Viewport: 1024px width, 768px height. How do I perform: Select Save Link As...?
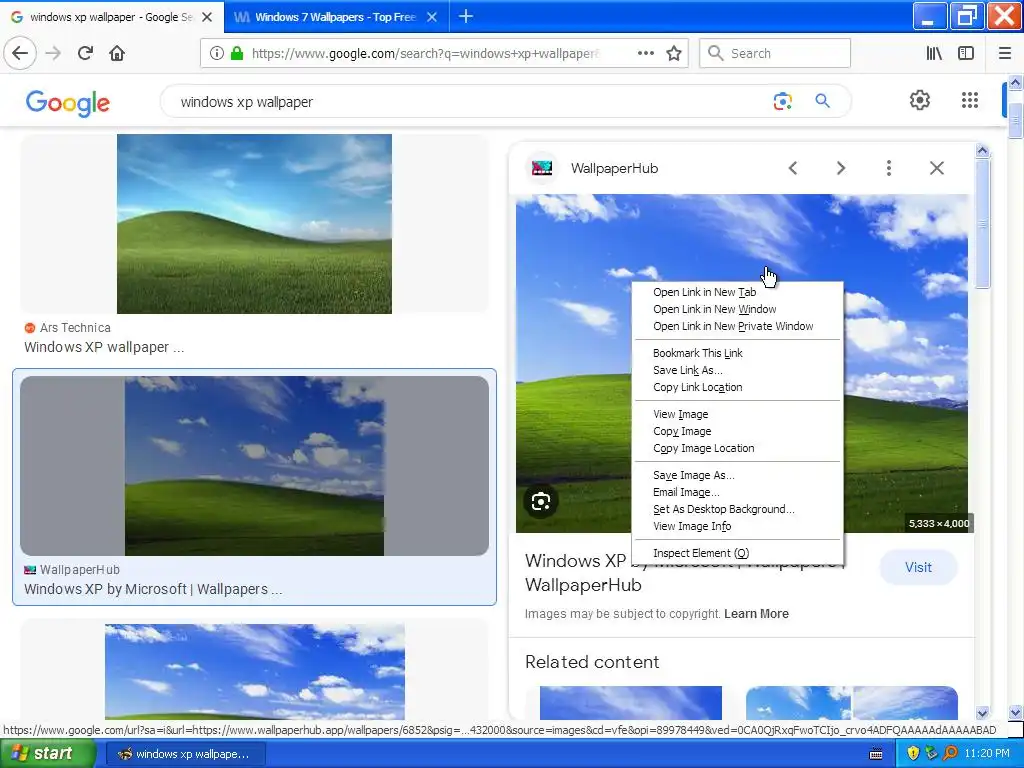(x=738, y=370)
